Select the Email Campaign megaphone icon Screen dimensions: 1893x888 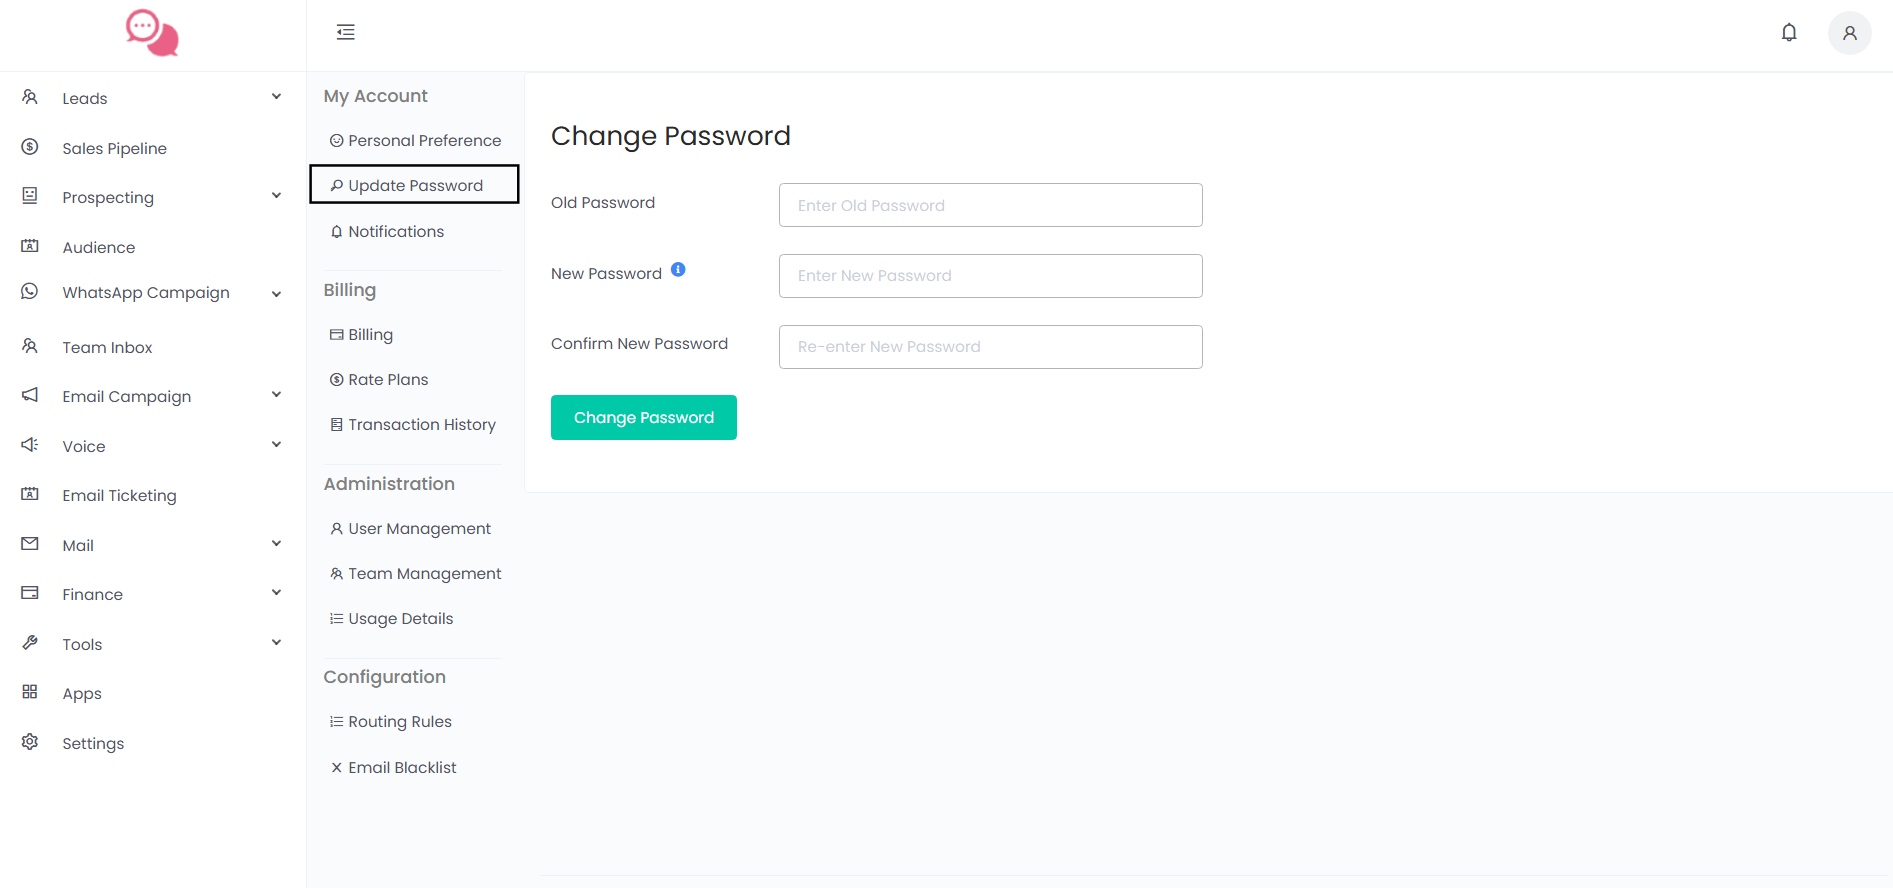(x=29, y=394)
